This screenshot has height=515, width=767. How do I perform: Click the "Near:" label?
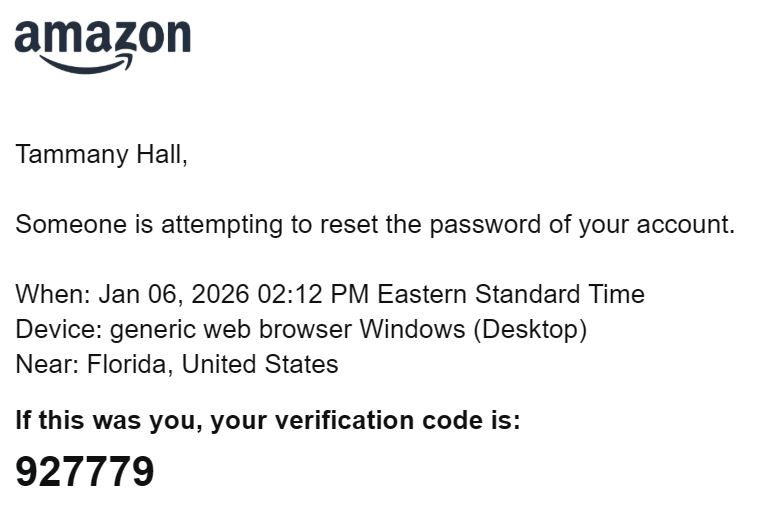pos(47,364)
